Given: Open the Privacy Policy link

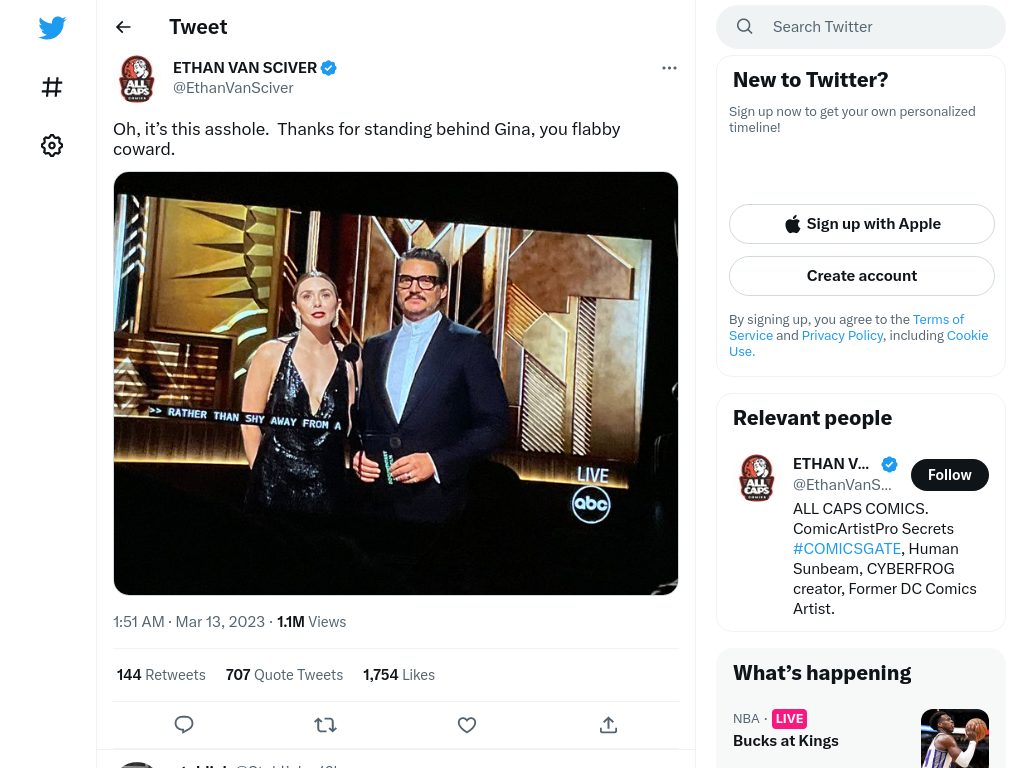Looking at the screenshot, I should [842, 335].
